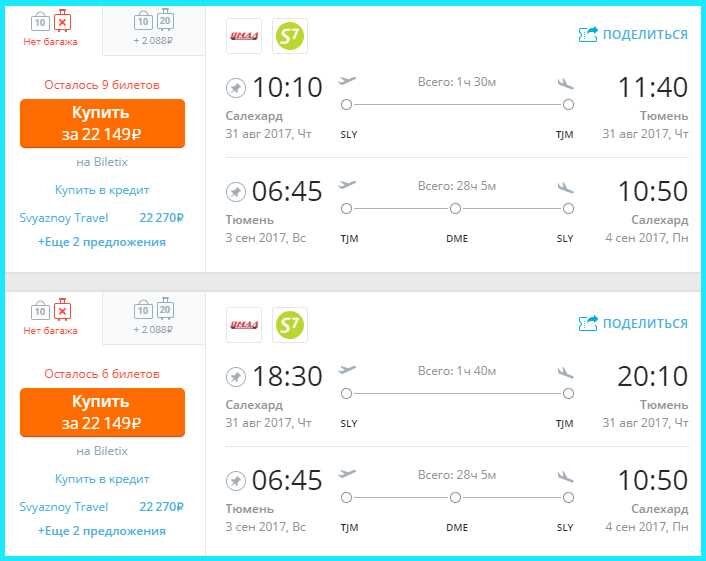The width and height of the screenshot is (706, 561).
Task: Open 'Купить в кредит' link in first offer
Action: (102, 190)
